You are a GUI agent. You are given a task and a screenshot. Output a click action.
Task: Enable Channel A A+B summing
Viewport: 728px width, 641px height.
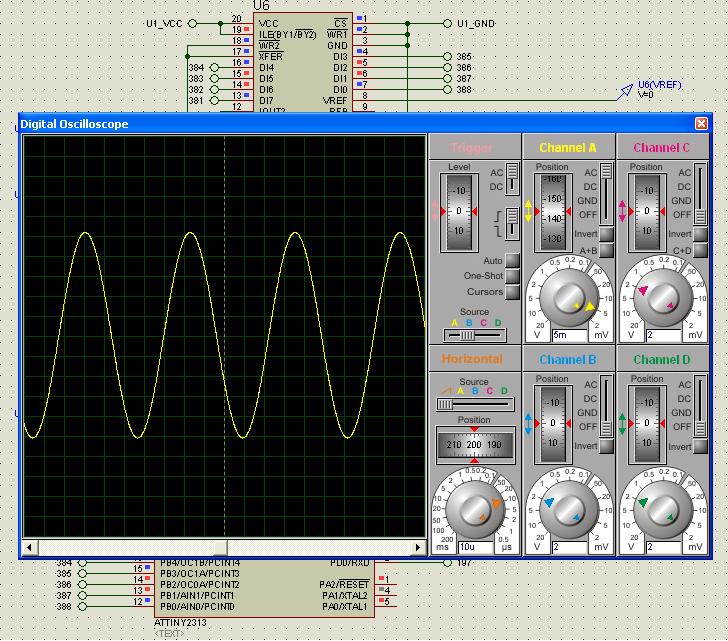(x=606, y=251)
